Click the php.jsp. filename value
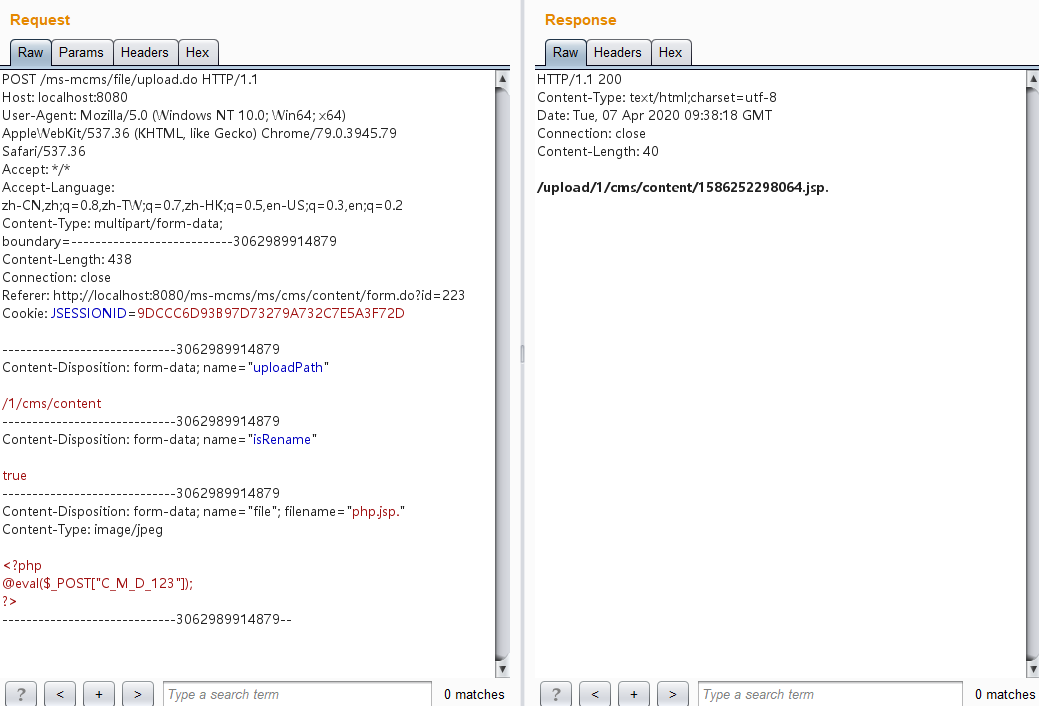 click(x=376, y=512)
